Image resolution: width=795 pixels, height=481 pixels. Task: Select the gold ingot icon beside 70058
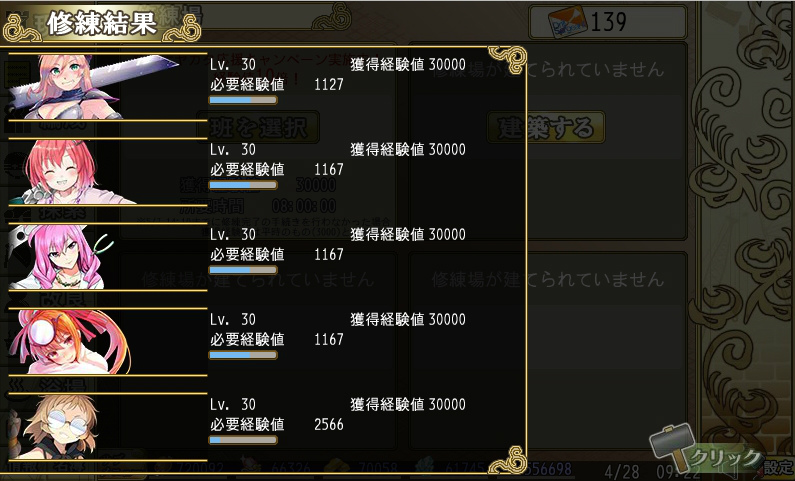(x=337, y=467)
